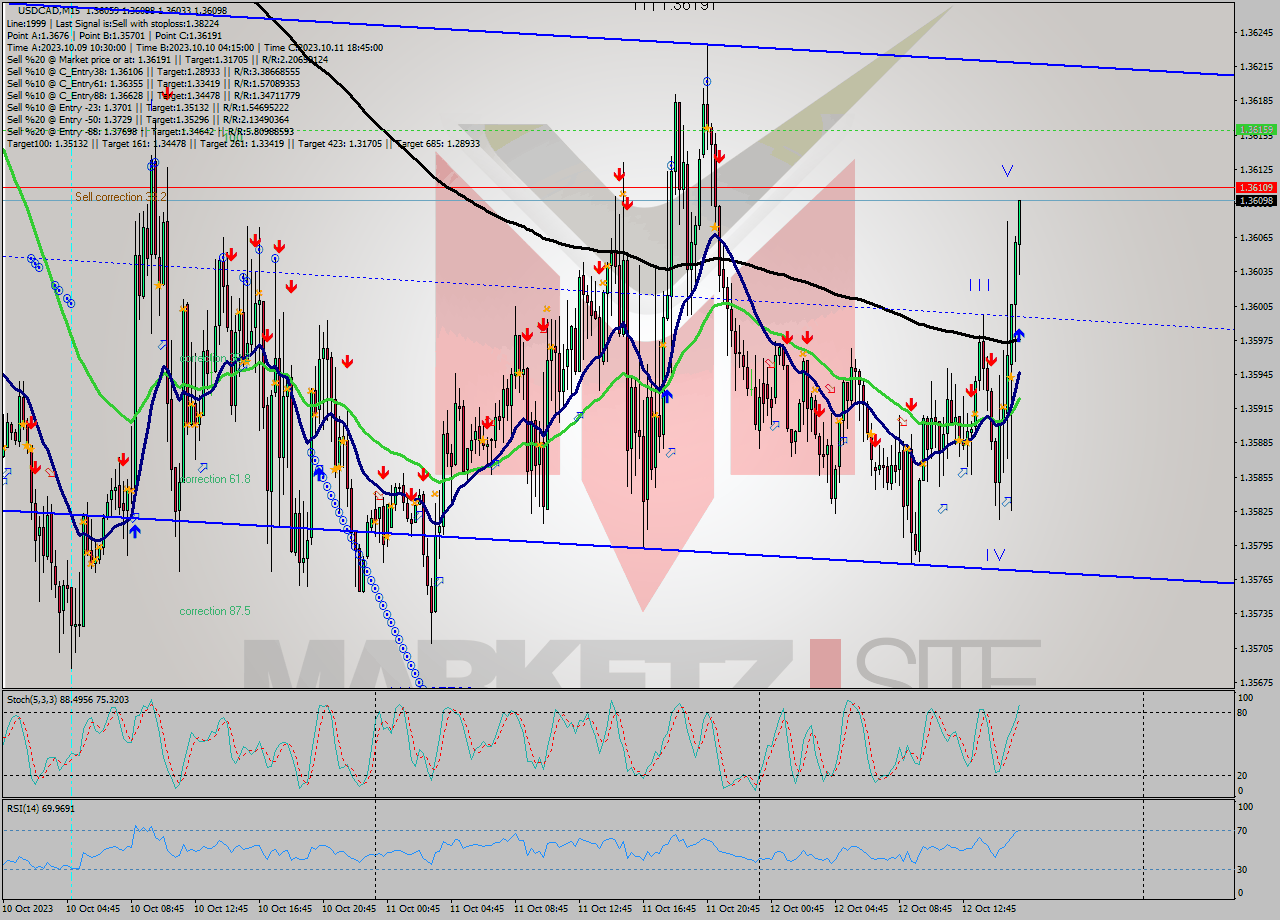The width and height of the screenshot is (1280, 920).
Task: Click the red sell arrow above the latest candle spike
Action: click(x=992, y=359)
